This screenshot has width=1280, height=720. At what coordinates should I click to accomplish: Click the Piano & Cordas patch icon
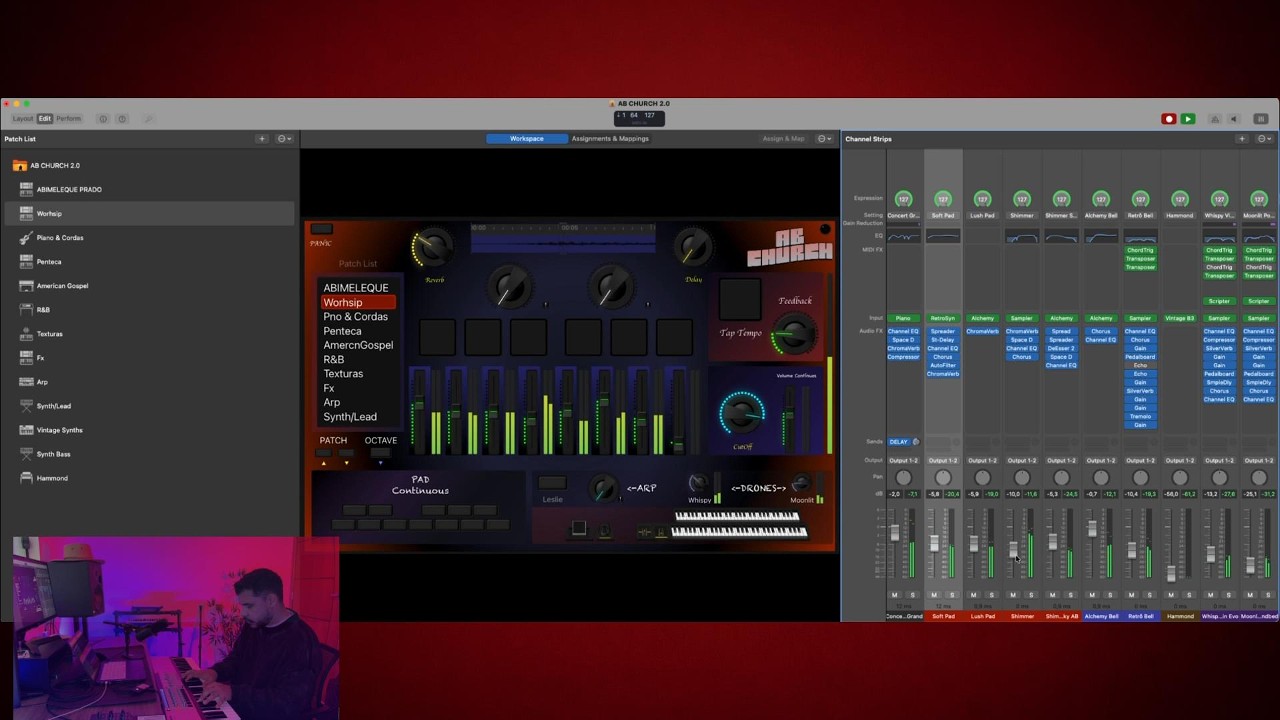[26, 238]
